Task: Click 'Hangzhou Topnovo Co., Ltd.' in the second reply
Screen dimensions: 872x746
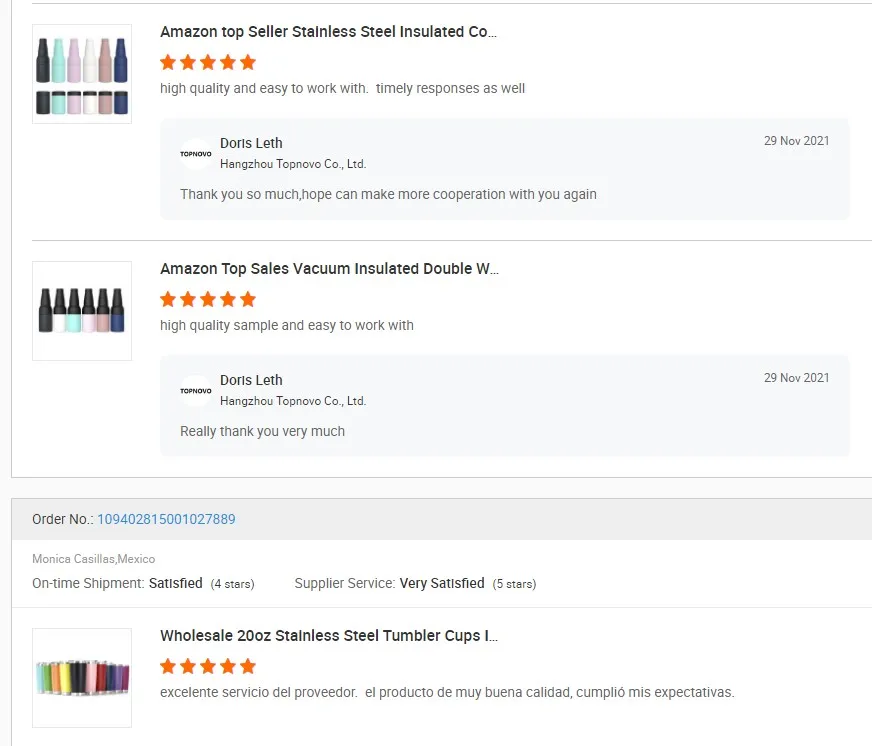Action: point(293,401)
